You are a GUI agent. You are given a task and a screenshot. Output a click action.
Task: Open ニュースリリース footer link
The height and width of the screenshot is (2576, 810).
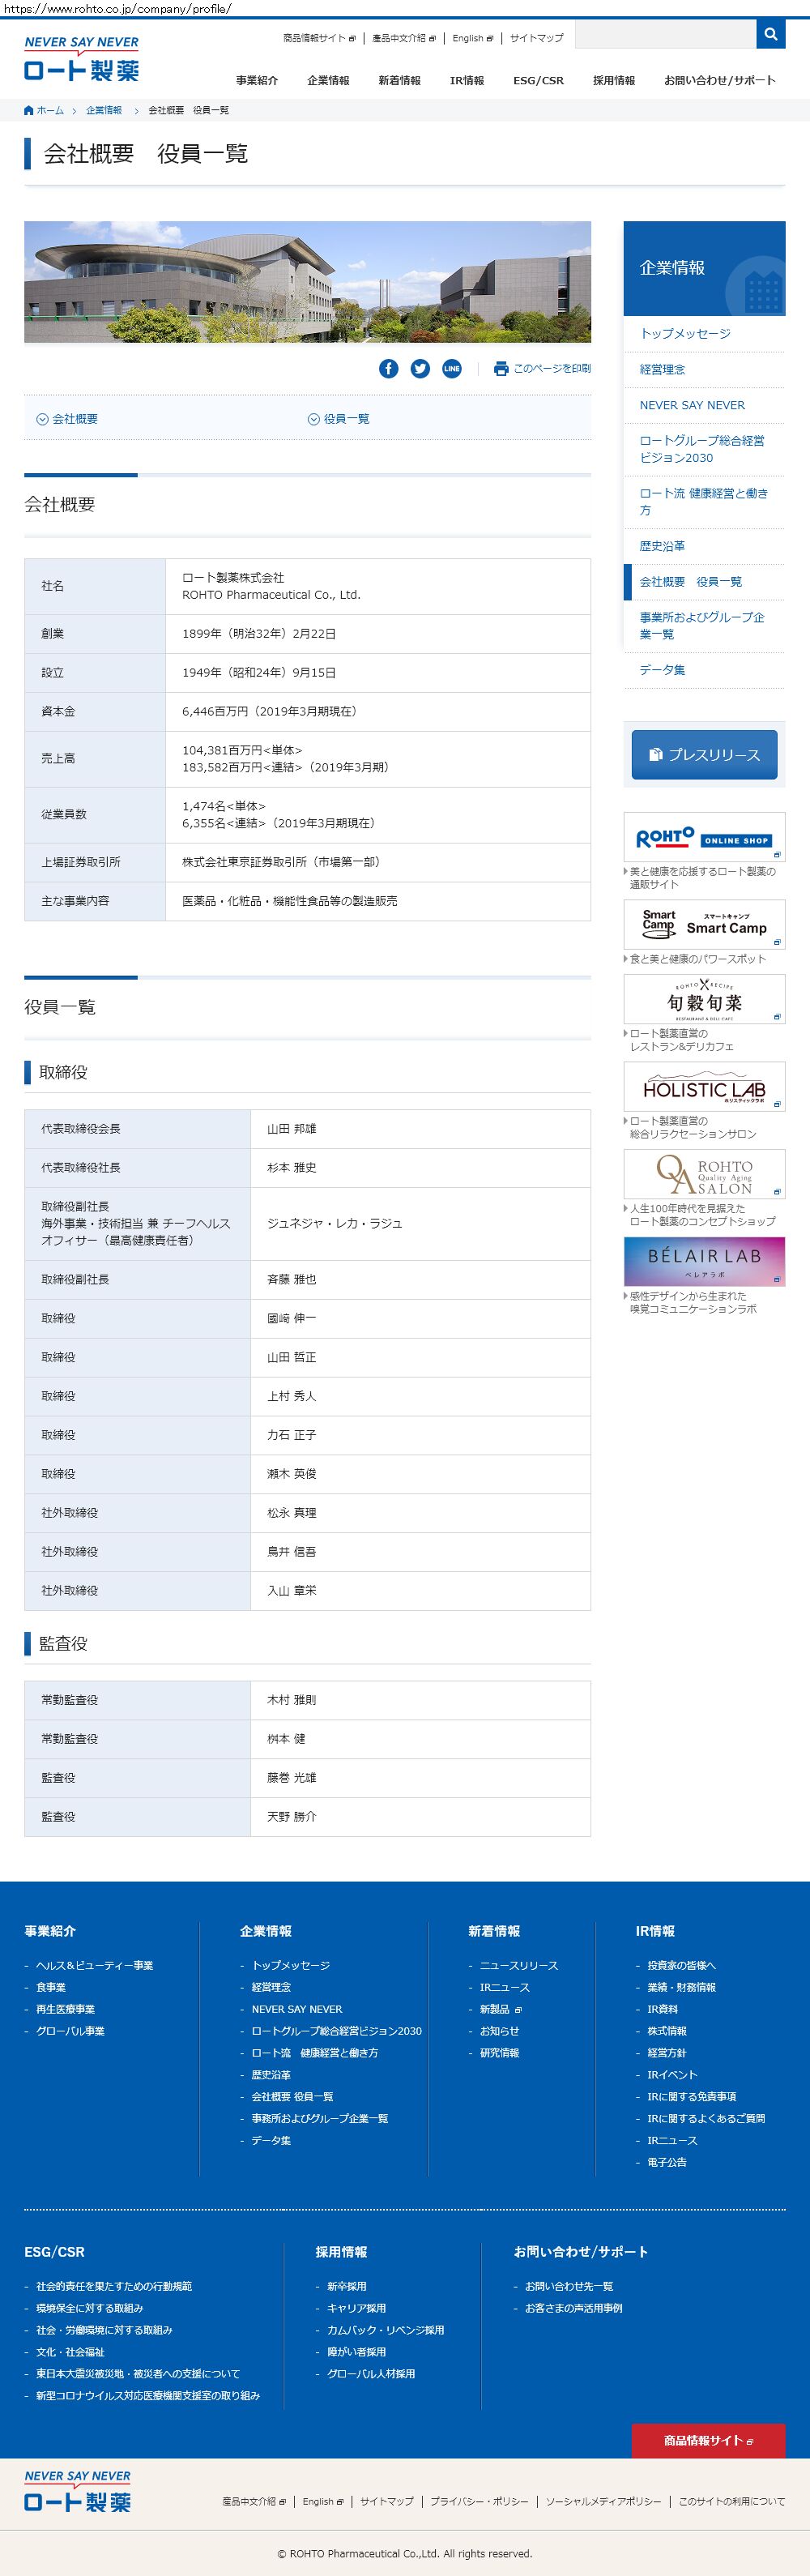[519, 1965]
